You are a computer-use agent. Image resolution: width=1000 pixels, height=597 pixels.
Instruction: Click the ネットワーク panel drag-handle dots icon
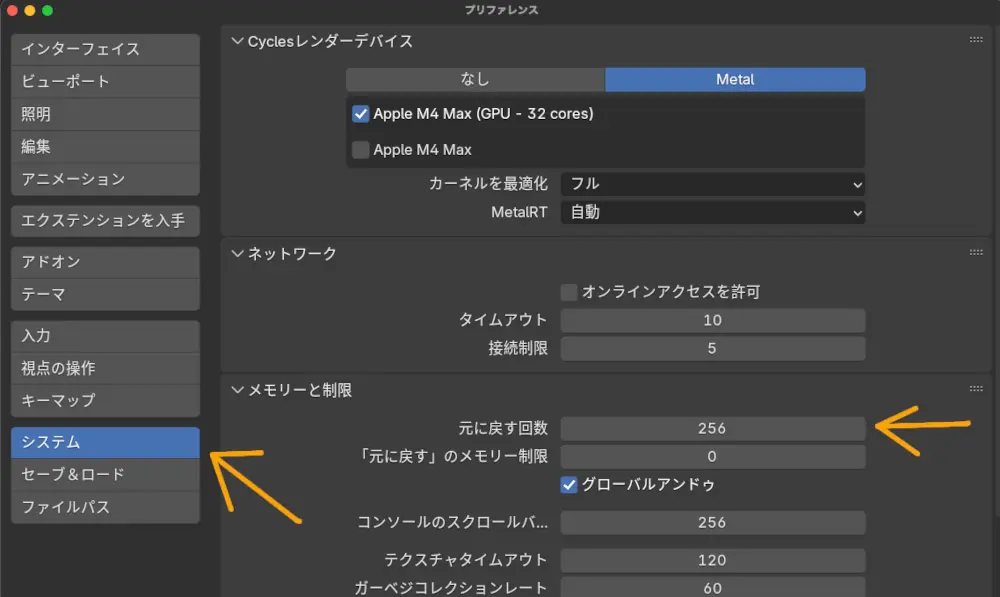(x=976, y=252)
